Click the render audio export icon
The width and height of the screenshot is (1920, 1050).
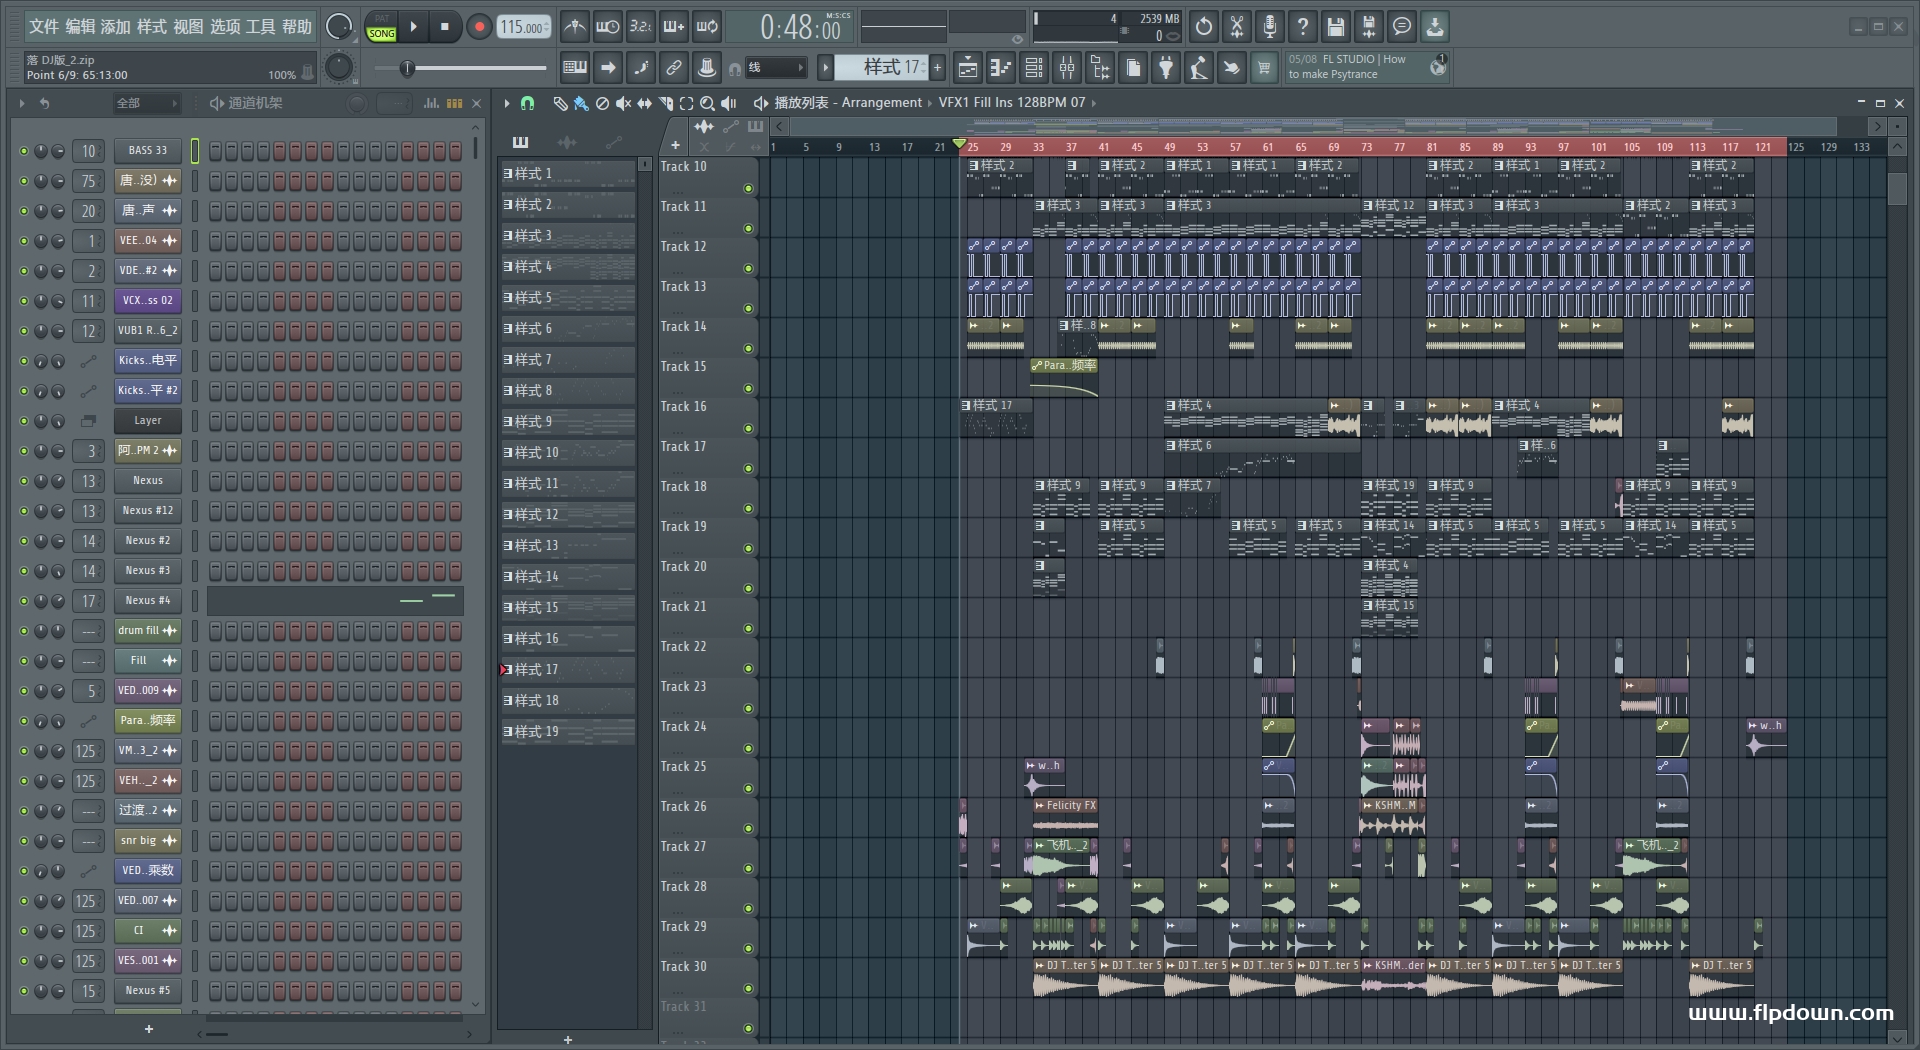tap(1369, 27)
